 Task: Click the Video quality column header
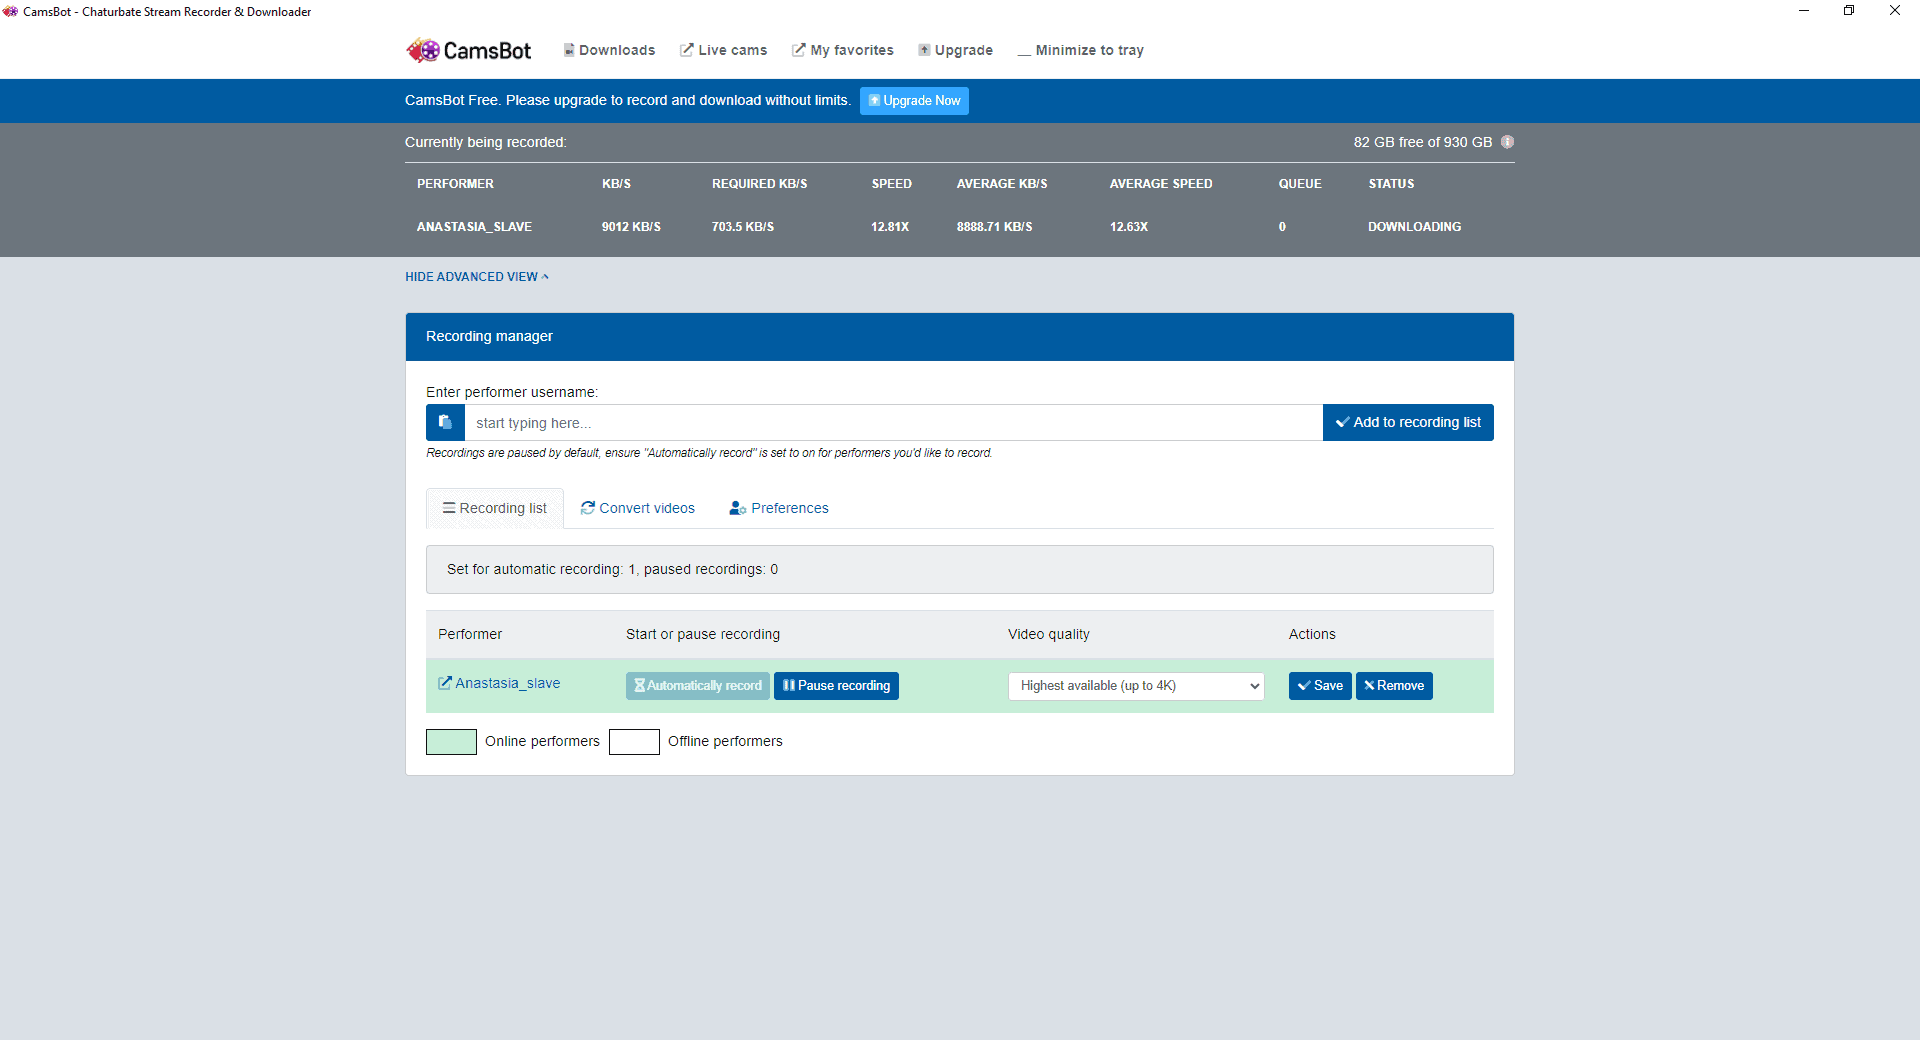[x=1049, y=634]
